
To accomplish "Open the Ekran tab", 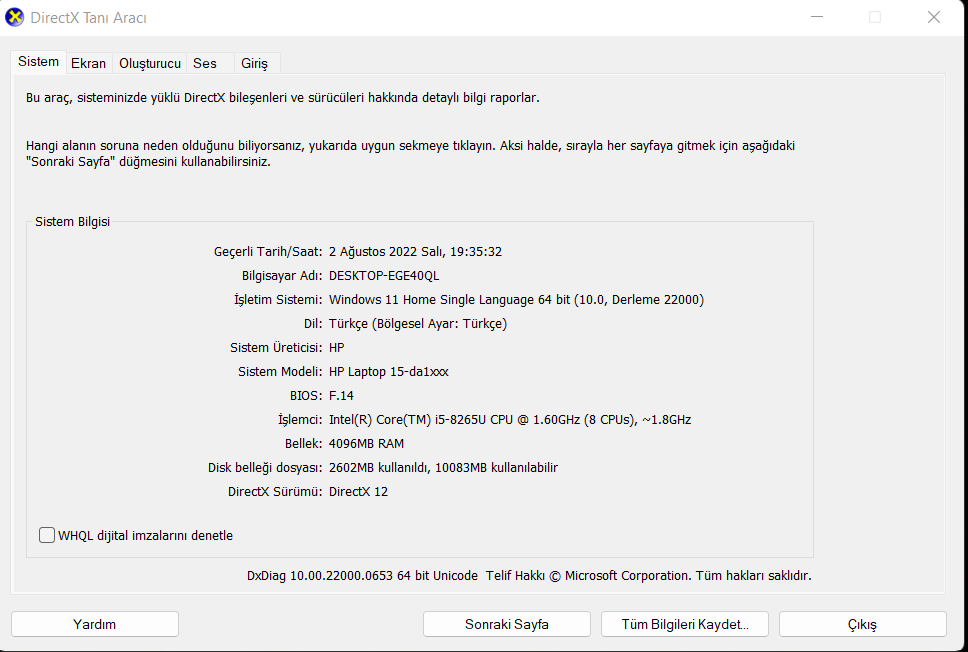I will pyautogui.click(x=88, y=64).
